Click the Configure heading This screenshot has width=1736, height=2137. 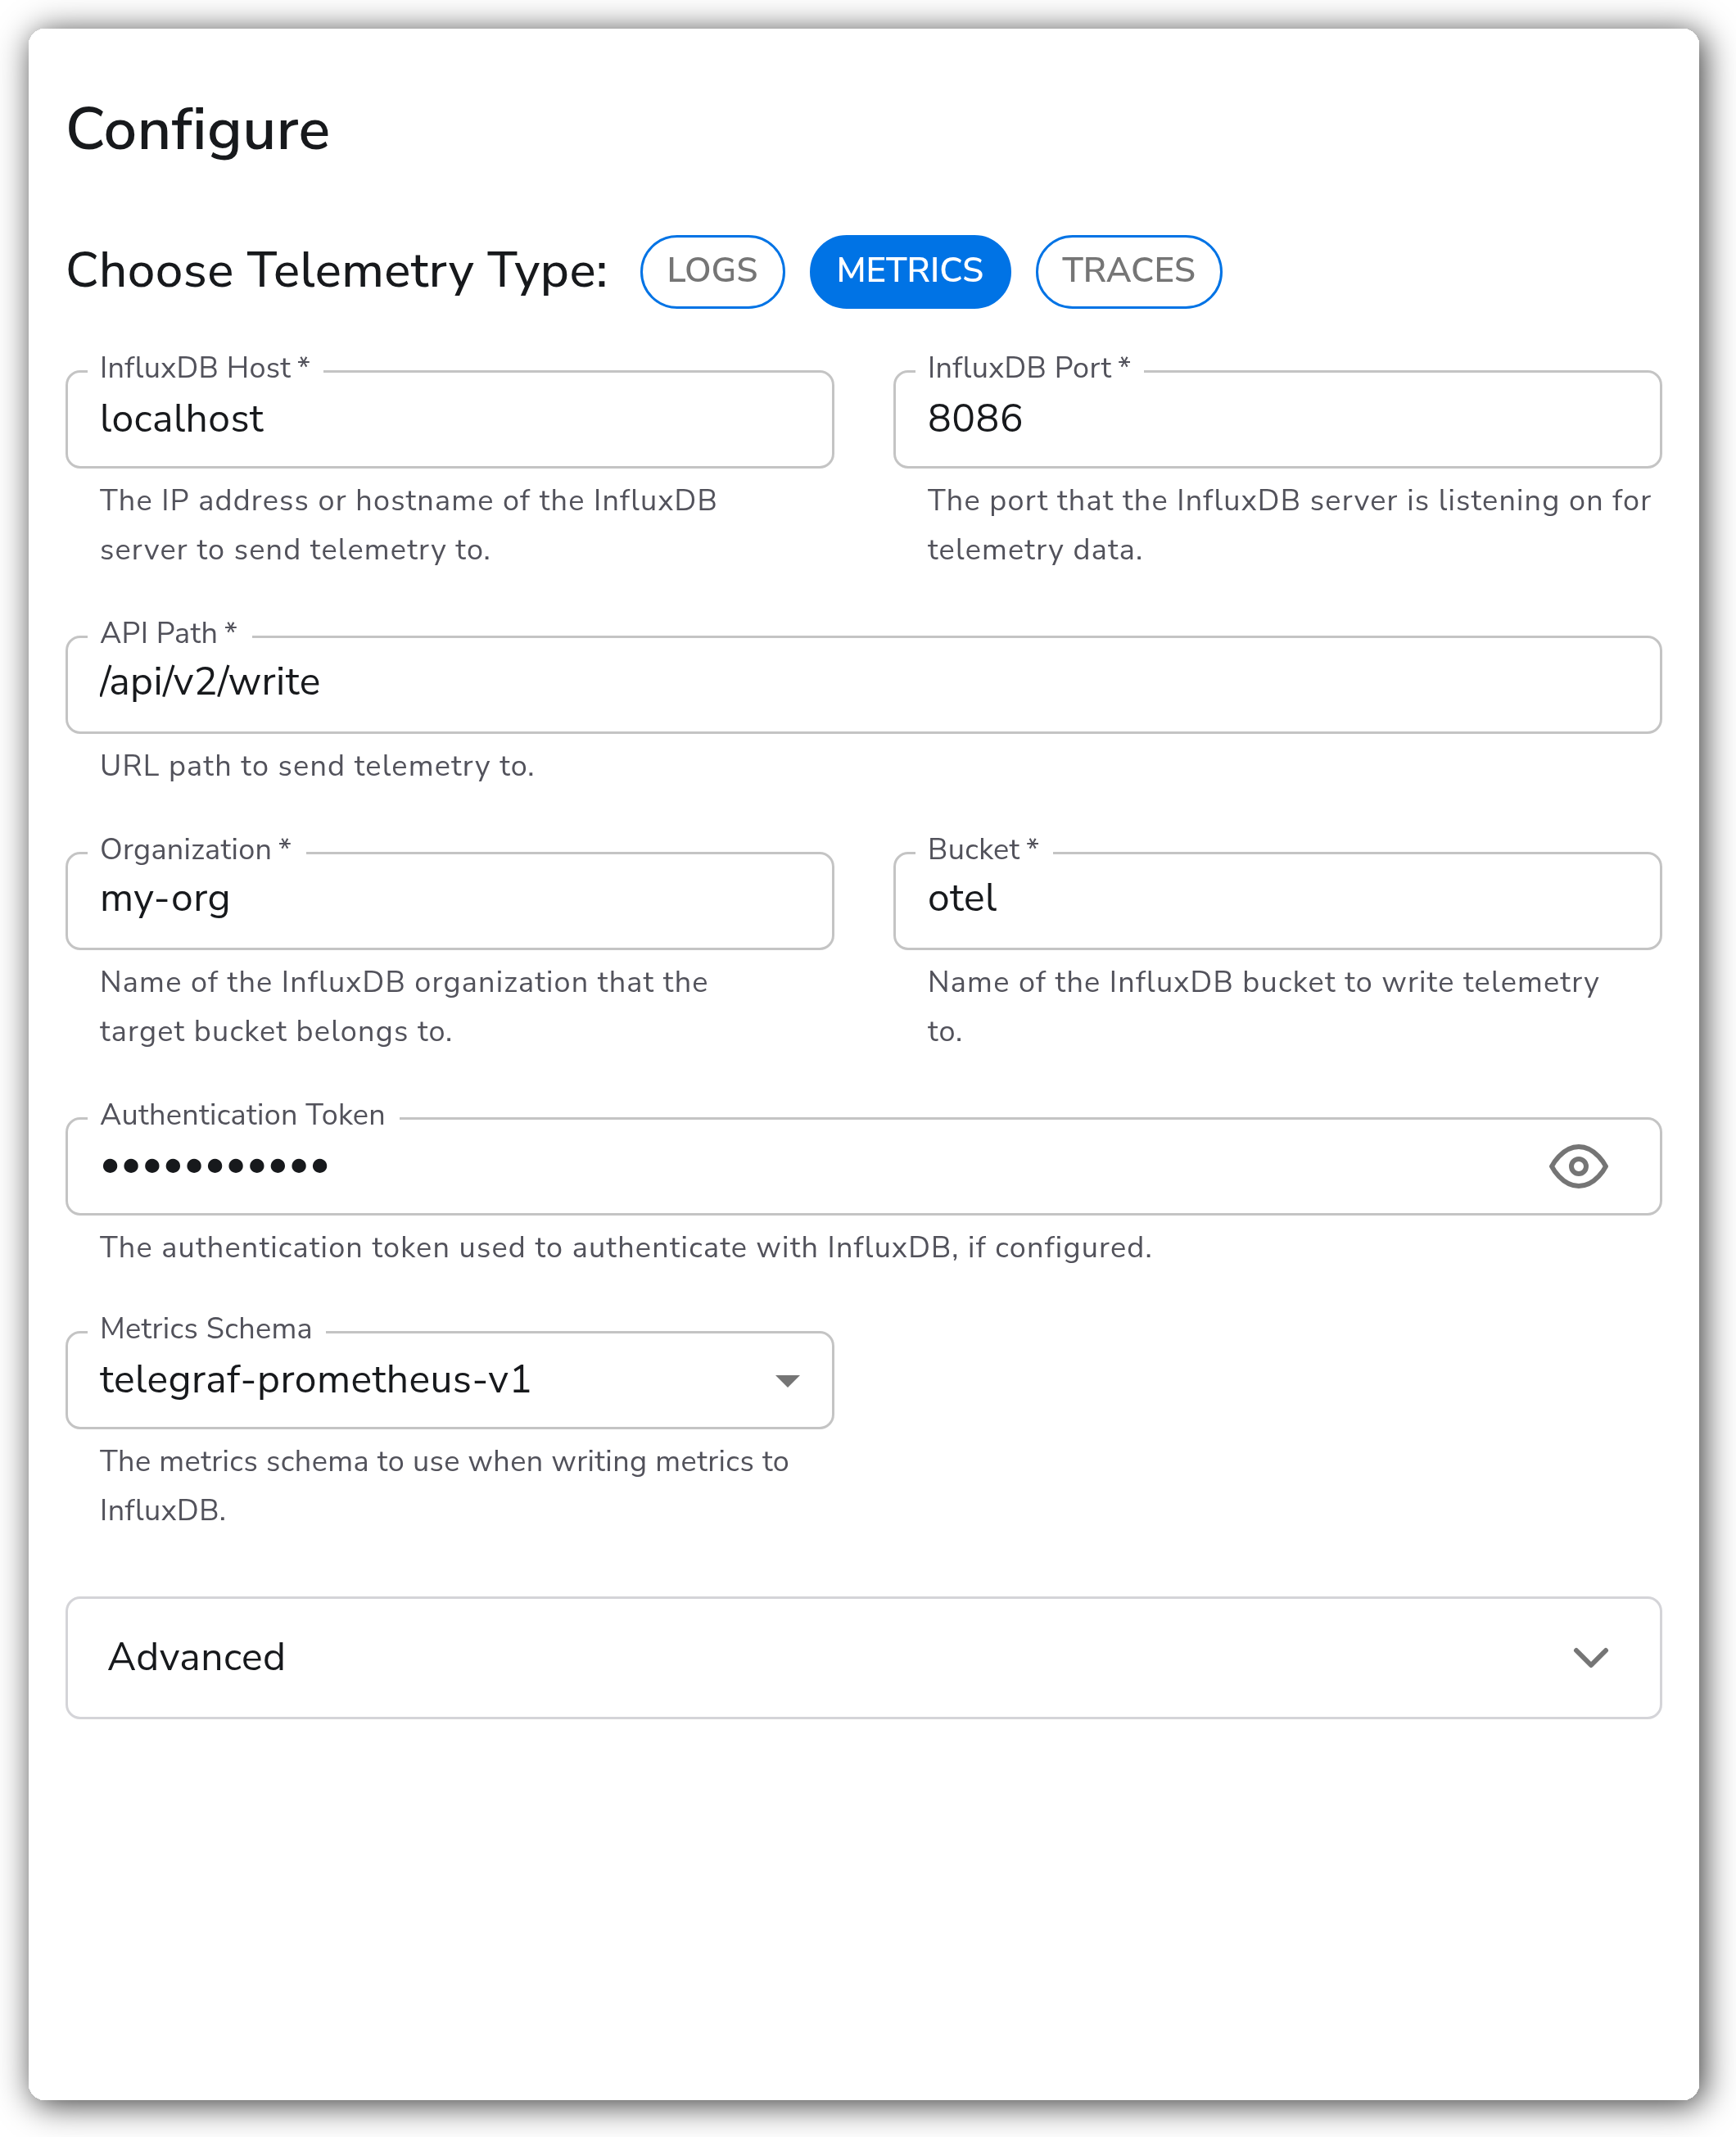pyautogui.click(x=198, y=130)
